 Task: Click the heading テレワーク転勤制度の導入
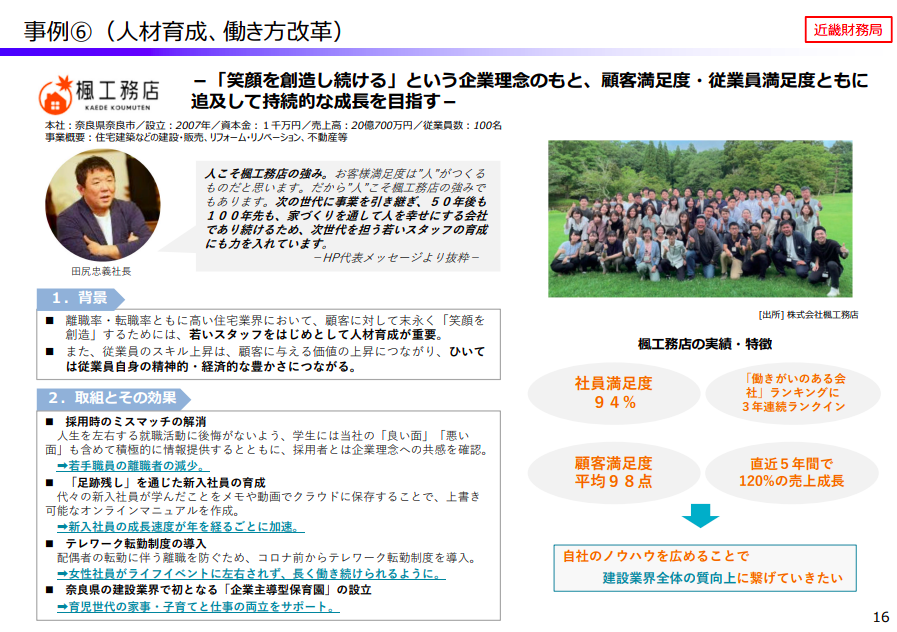136,543
